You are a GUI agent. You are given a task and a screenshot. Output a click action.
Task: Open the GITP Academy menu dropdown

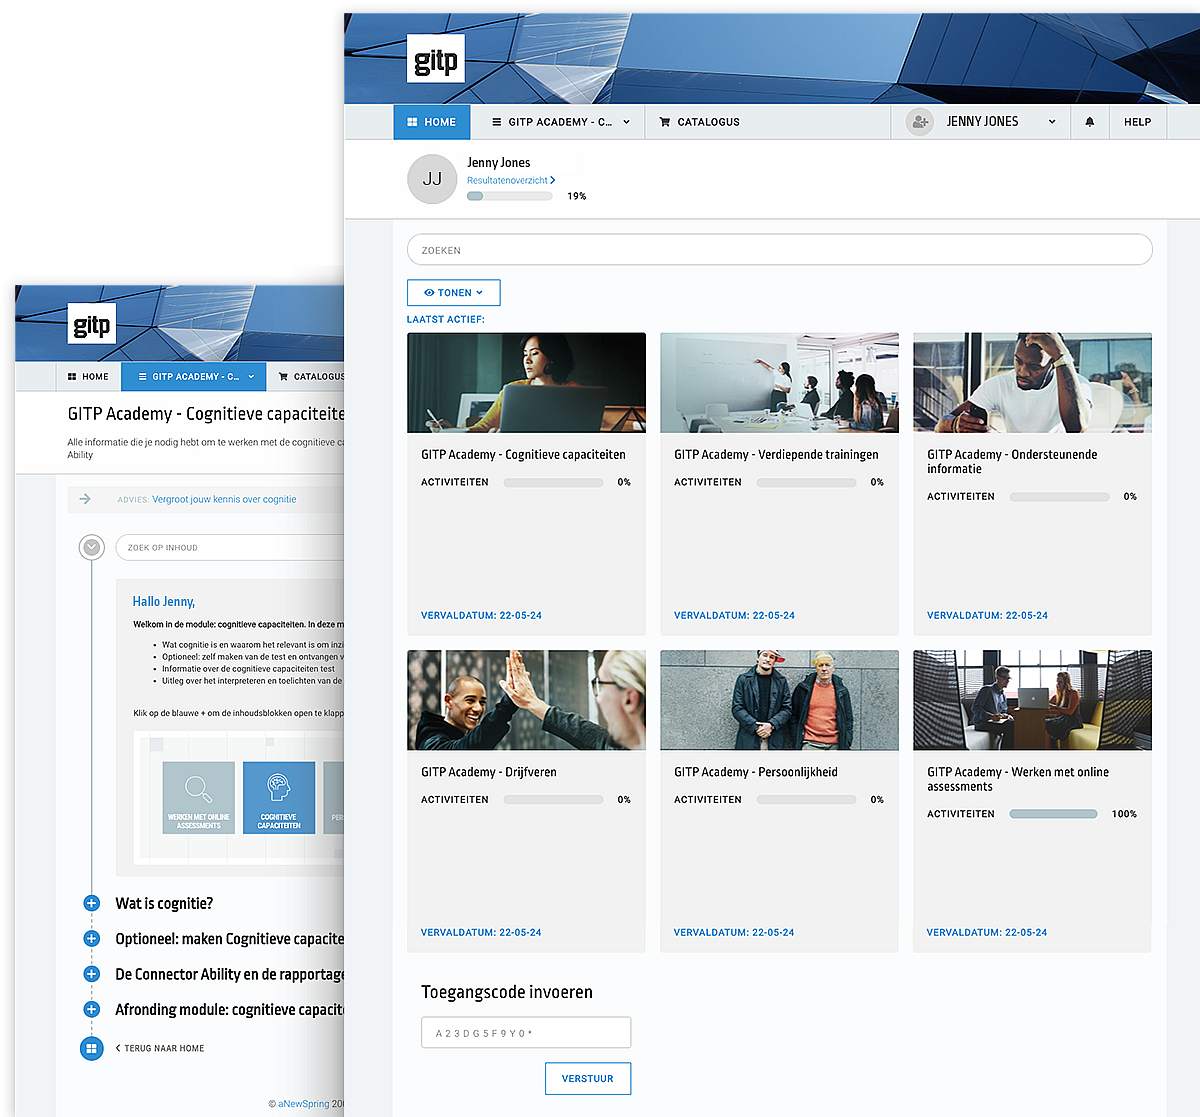[560, 122]
